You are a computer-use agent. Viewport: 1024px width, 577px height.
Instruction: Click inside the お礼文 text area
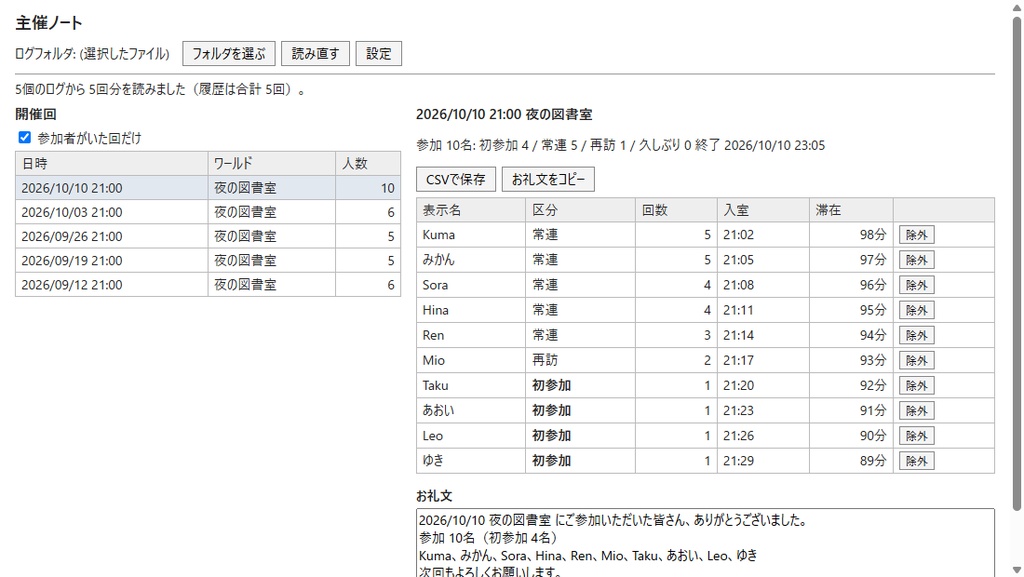tap(705, 542)
